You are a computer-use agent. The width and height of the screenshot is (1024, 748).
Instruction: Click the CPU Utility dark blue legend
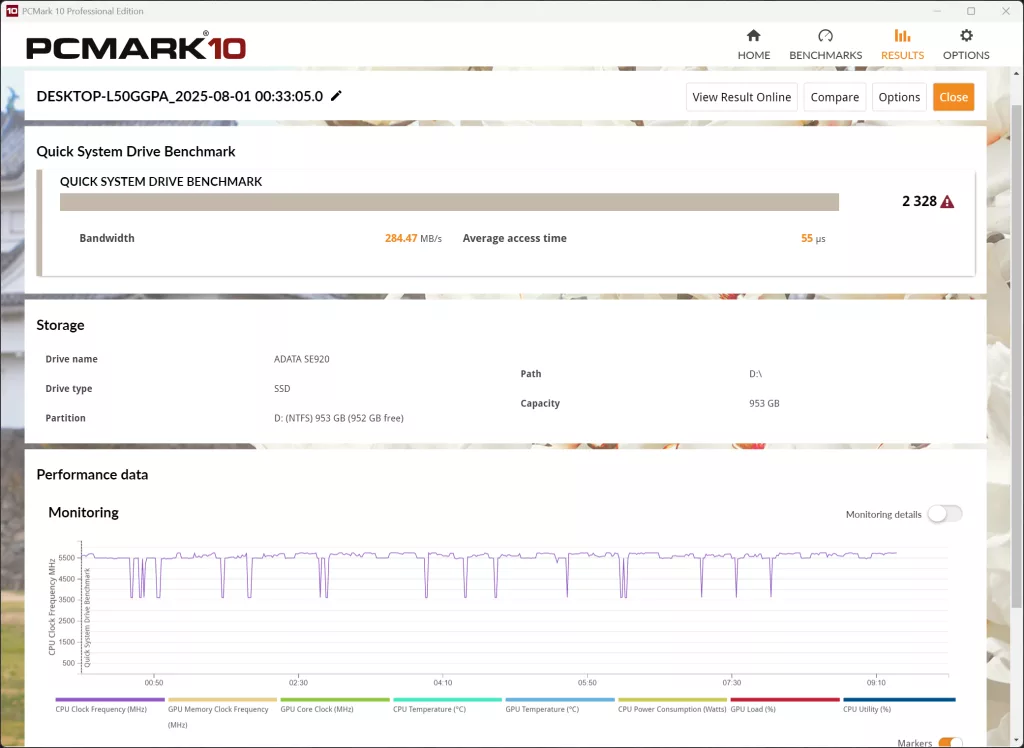coord(899,706)
